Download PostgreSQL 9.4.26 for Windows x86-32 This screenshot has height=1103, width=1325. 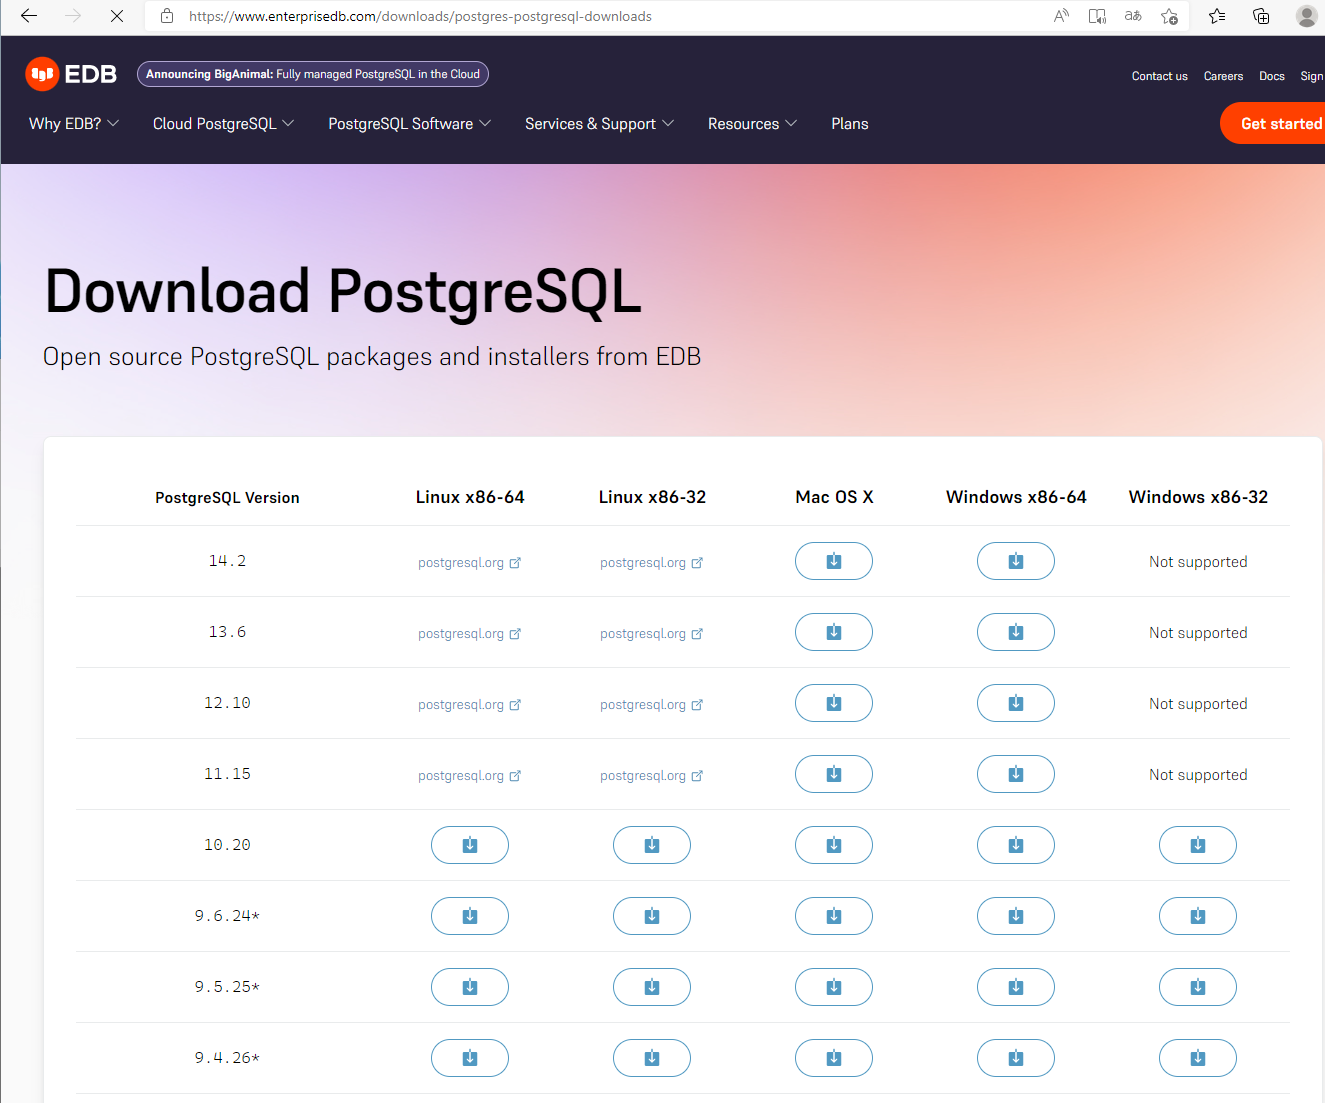pyautogui.click(x=1198, y=1058)
